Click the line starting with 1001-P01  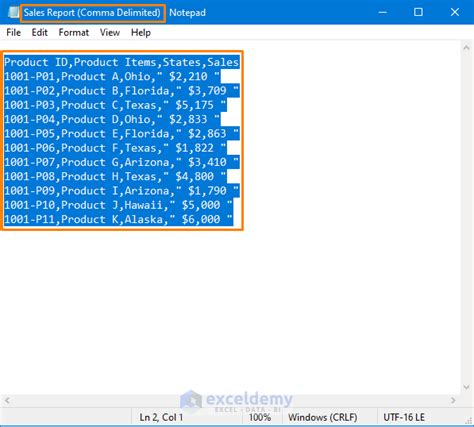coord(112,77)
